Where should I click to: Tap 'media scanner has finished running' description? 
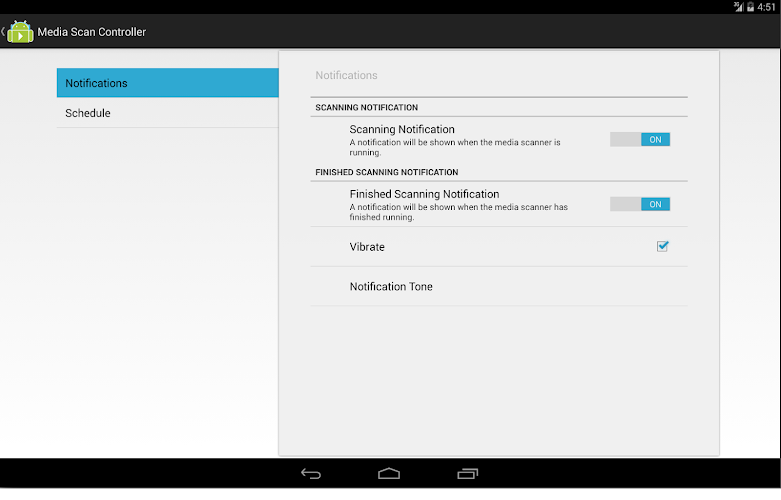click(458, 212)
